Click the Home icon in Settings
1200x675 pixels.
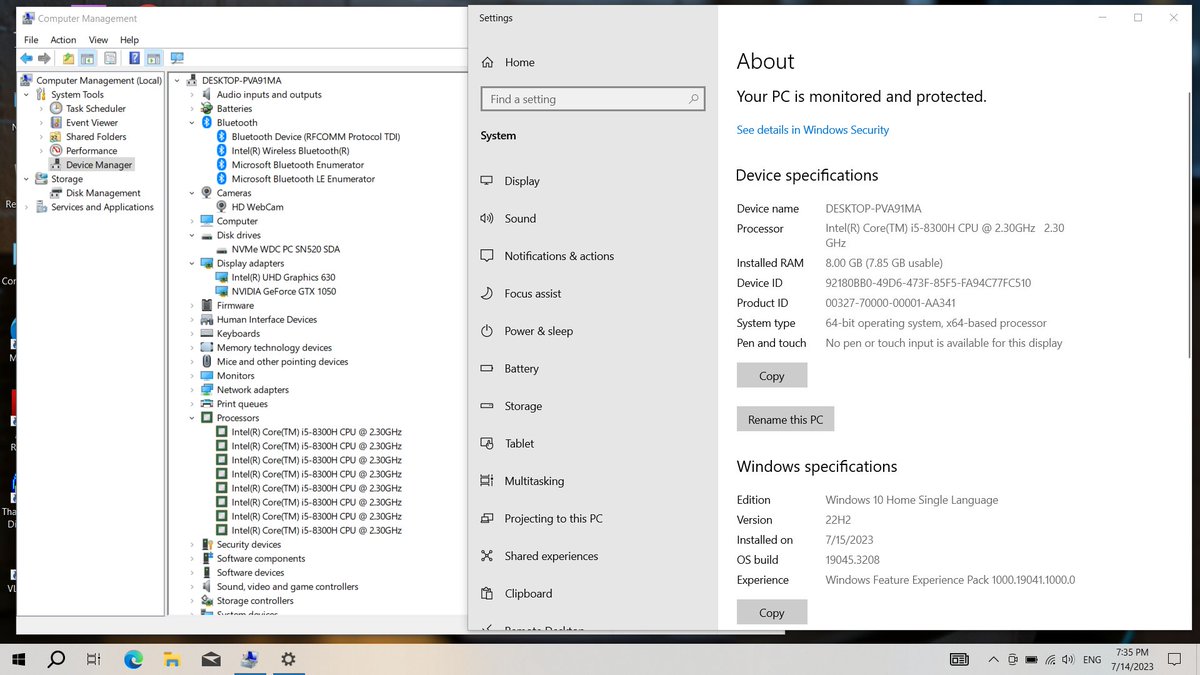coord(487,62)
